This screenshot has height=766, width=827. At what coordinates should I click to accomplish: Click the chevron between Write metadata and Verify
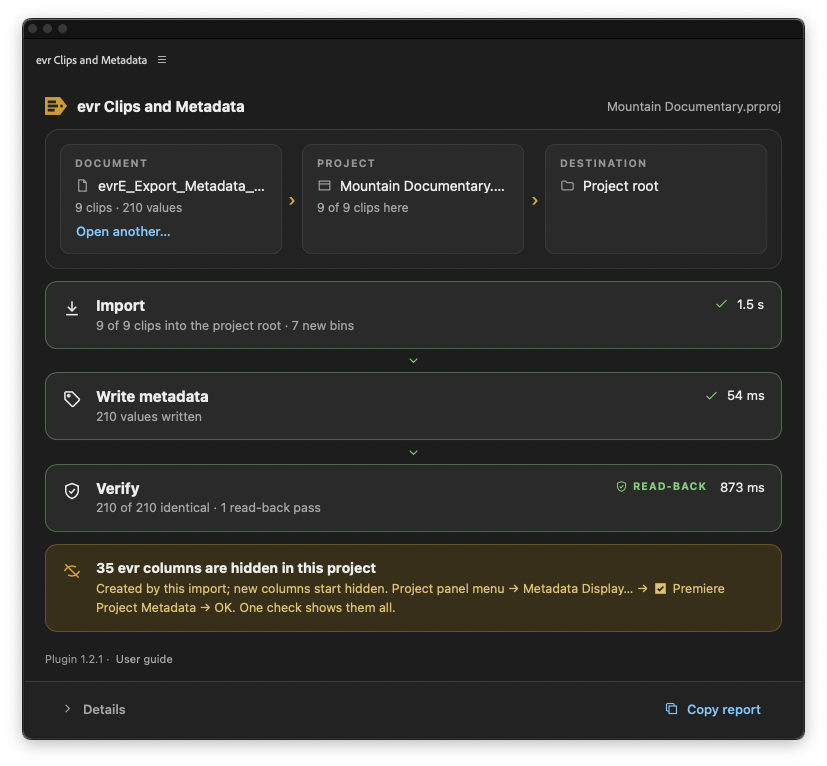pyautogui.click(x=414, y=452)
